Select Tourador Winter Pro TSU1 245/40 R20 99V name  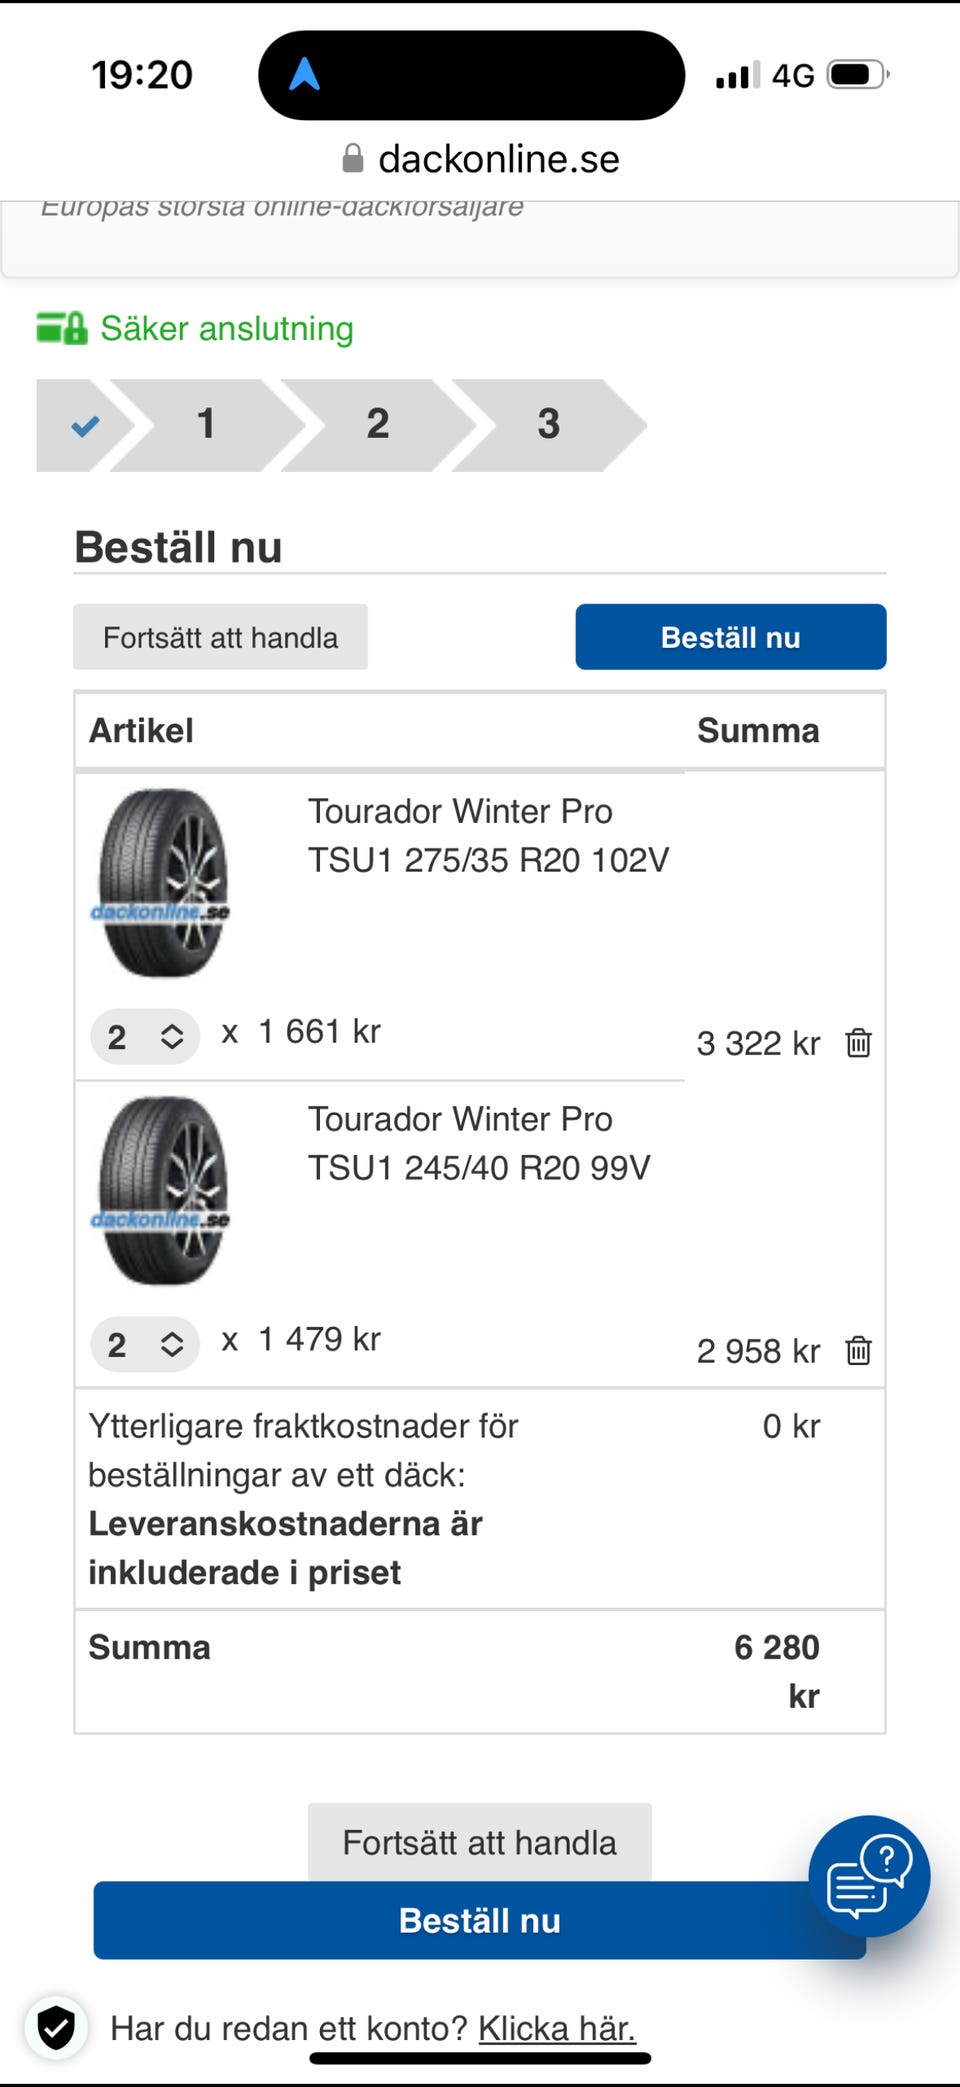(479, 1143)
